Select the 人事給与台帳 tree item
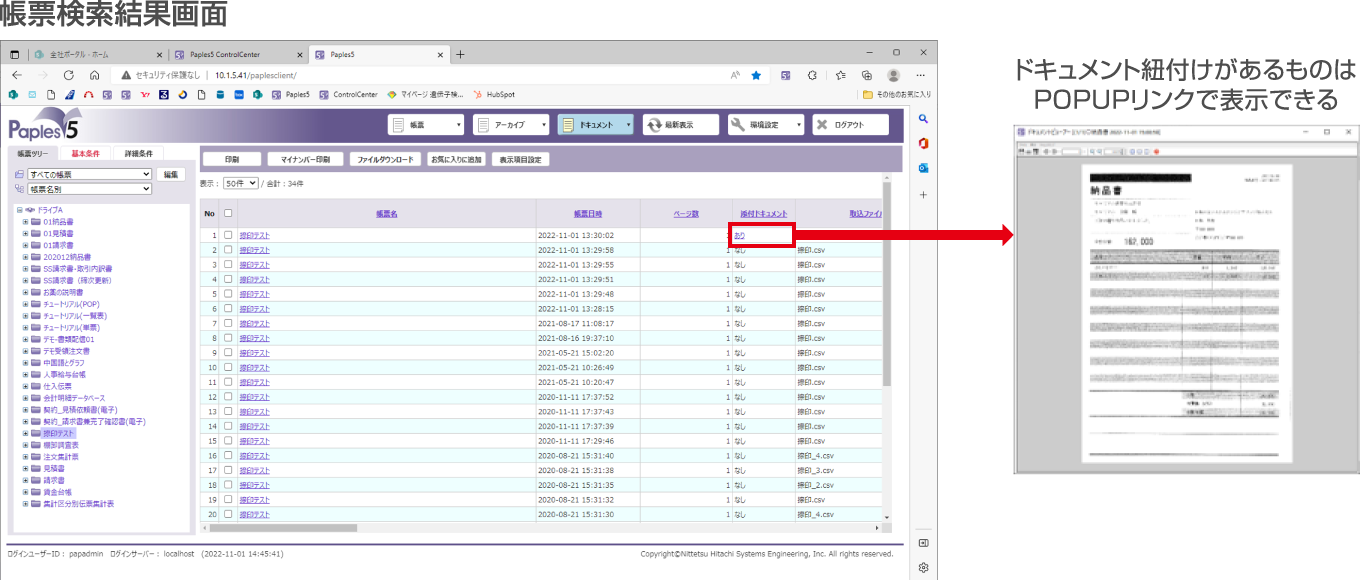 [x=66, y=375]
